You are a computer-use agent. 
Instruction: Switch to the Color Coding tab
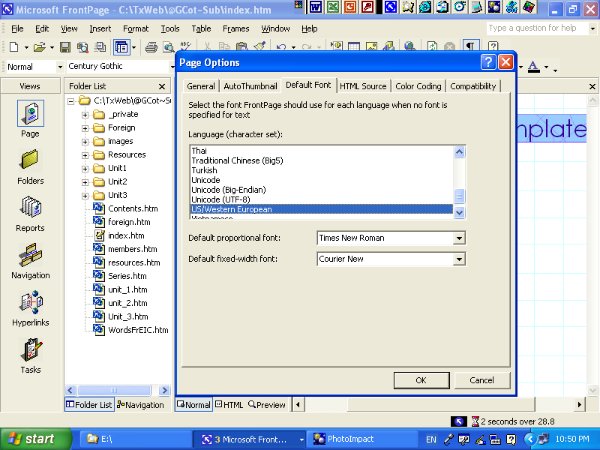(418, 86)
